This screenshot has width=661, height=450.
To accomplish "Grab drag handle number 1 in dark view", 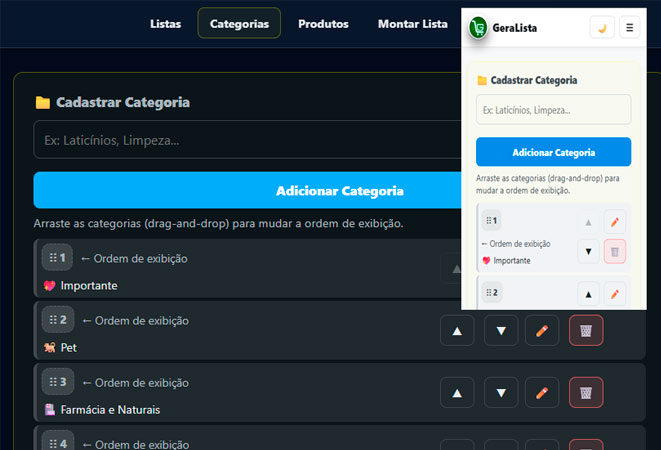I will (x=57, y=257).
